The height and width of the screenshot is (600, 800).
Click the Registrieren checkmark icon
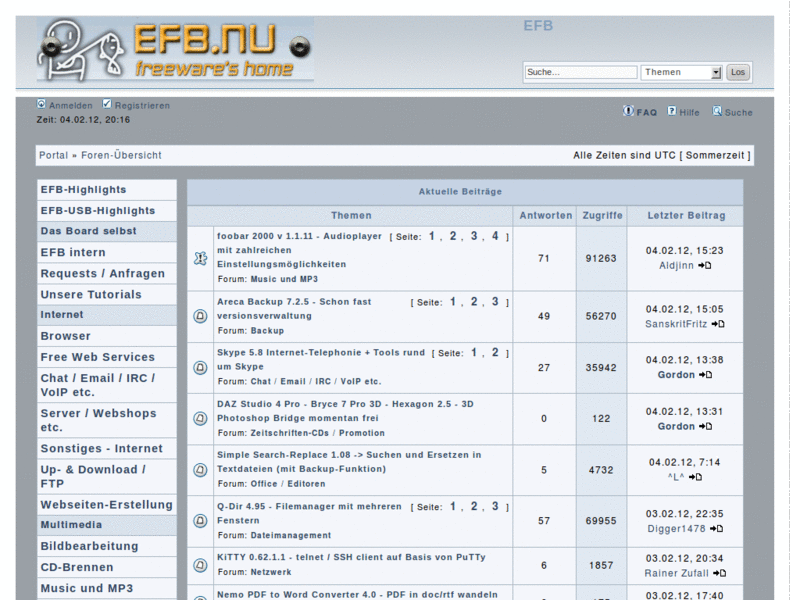[x=107, y=104]
